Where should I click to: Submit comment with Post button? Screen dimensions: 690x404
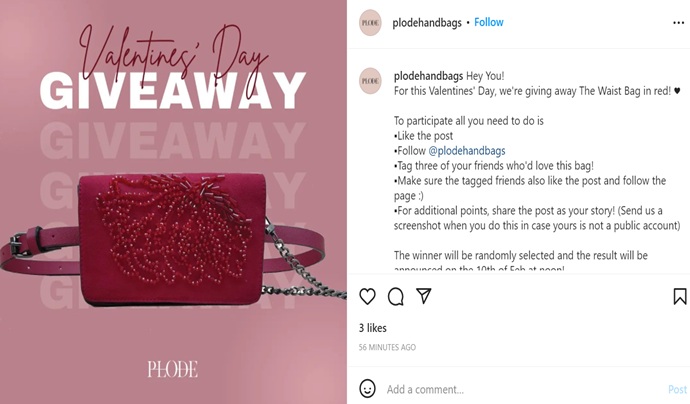point(677,389)
